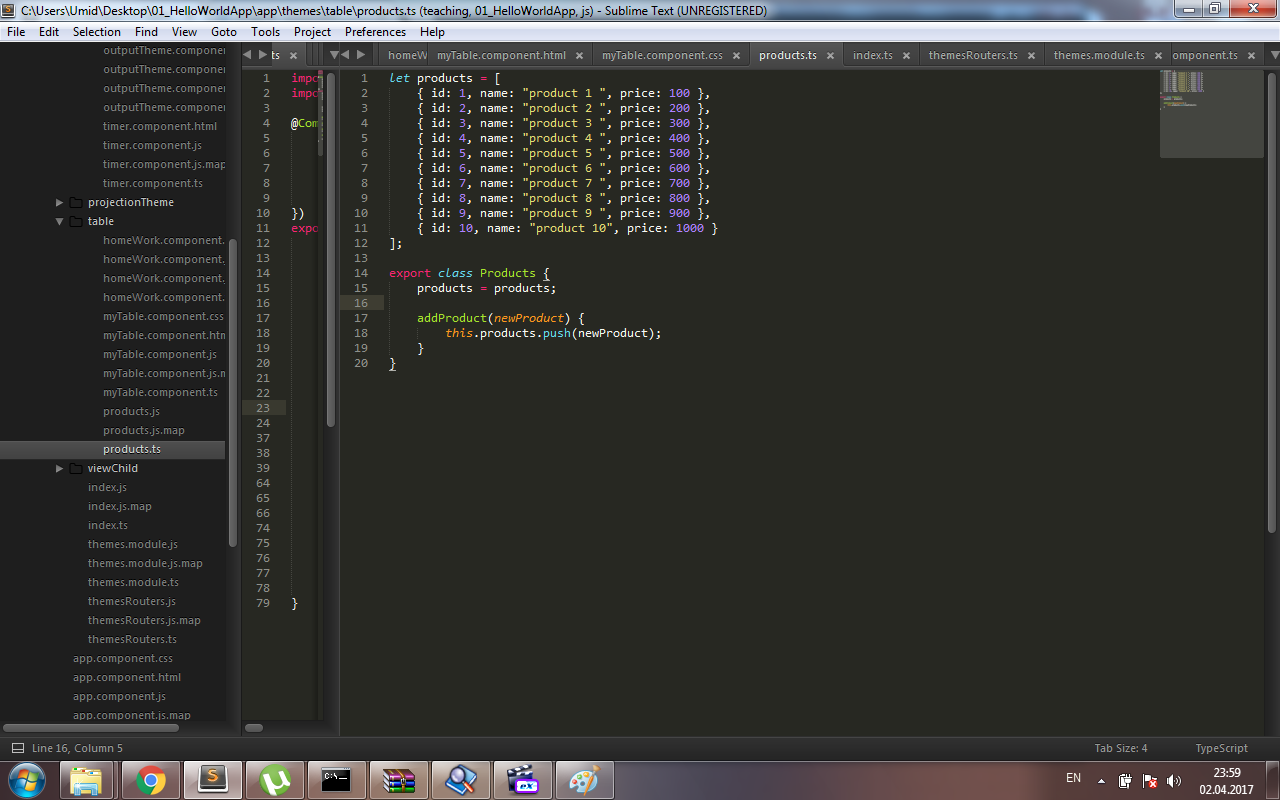
Task: Open myTable.component.css in the sidebar
Action: coord(163,316)
